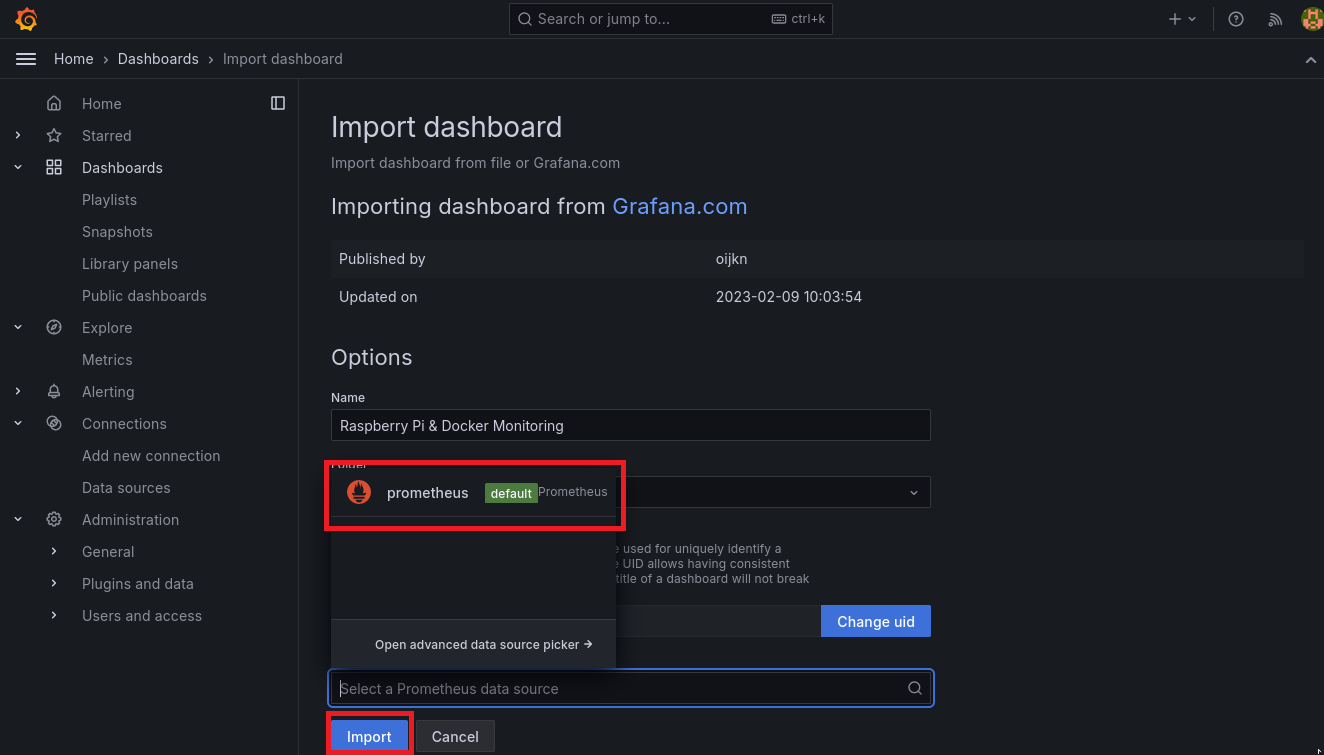This screenshot has height=755, width=1324.
Task: Focus the Search or jump to box
Action: (x=671, y=19)
